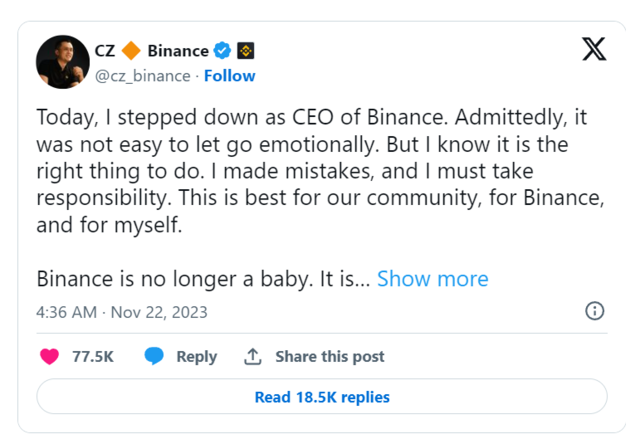Open the 4:36 AM Nov 22, 2023 timestamp

tap(122, 312)
